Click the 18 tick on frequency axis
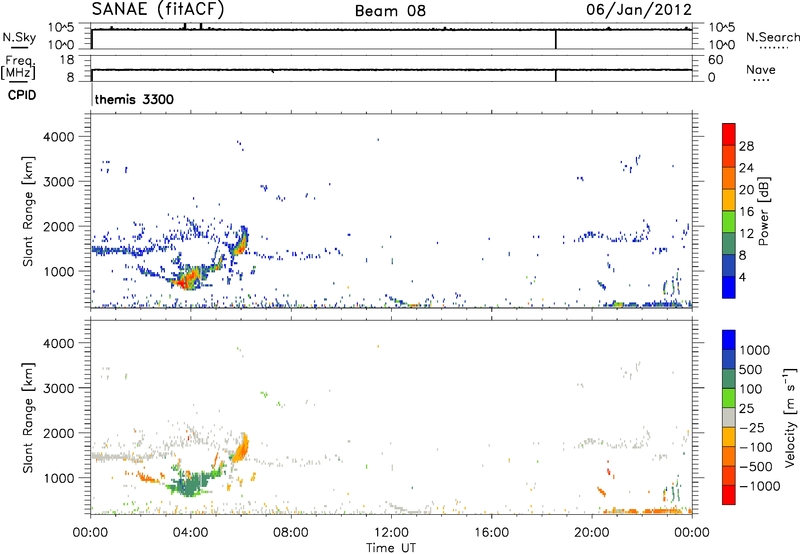 pos(67,60)
